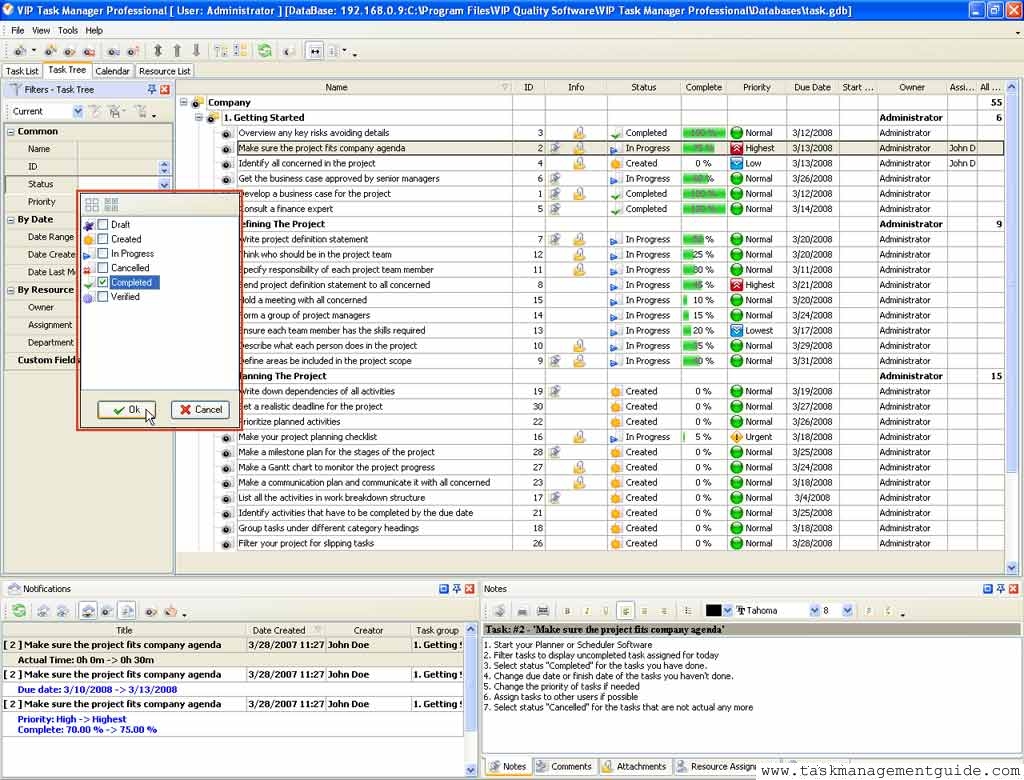1024x780 pixels.
Task: Click the task tree scrollbar down arrow
Action: (1012, 568)
